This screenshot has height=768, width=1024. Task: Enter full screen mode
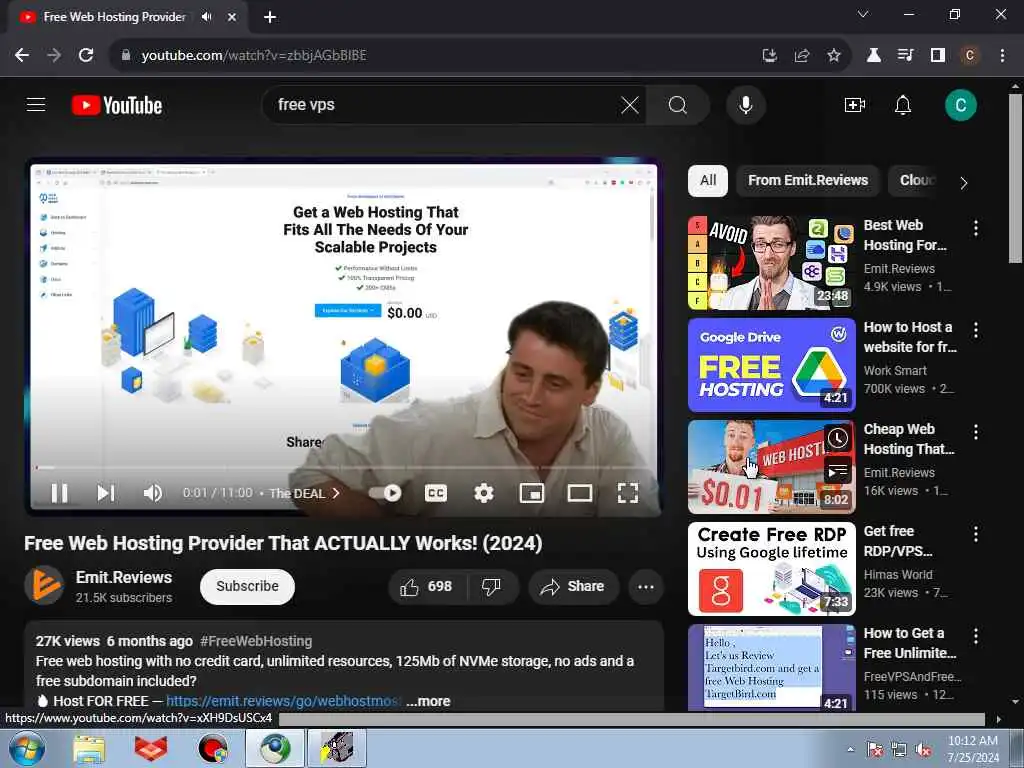pos(628,493)
